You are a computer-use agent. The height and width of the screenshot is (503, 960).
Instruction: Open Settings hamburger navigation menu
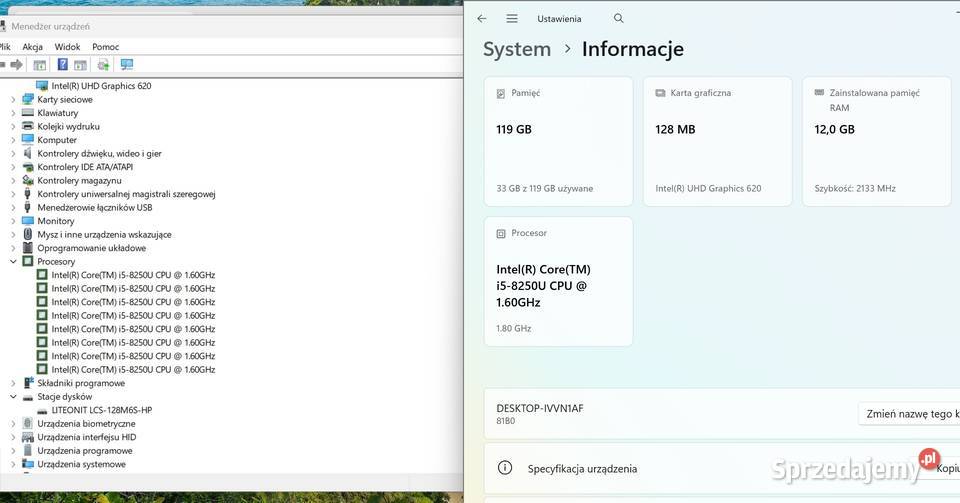click(512, 18)
